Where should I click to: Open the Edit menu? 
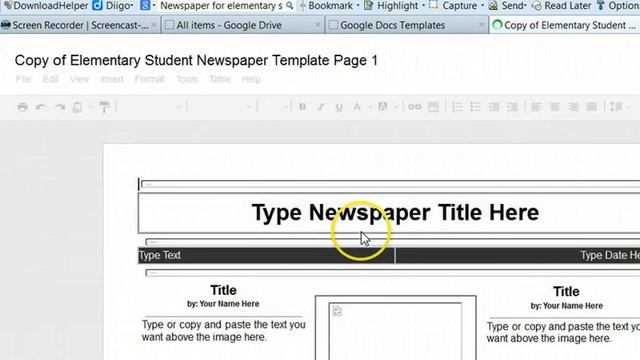pyautogui.click(x=51, y=79)
